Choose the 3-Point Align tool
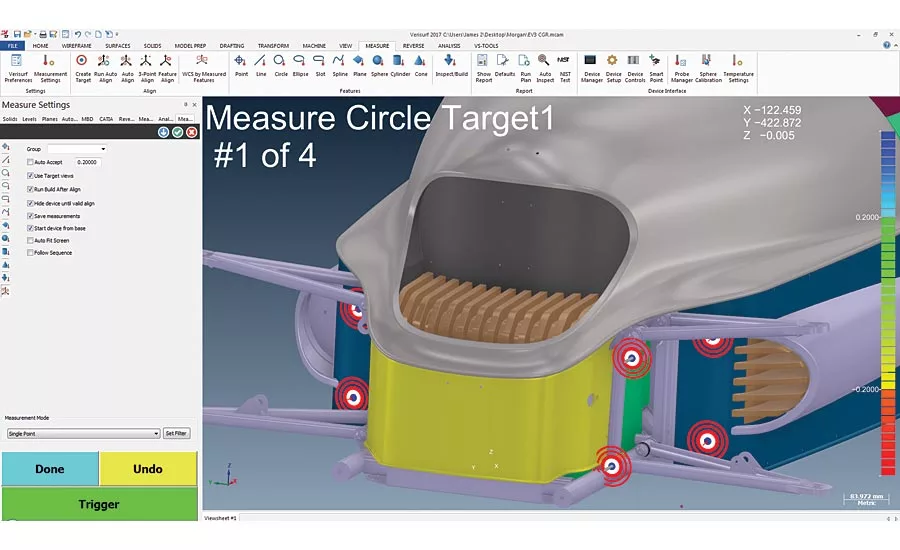Viewport: 900px width, 550px height. (x=147, y=69)
